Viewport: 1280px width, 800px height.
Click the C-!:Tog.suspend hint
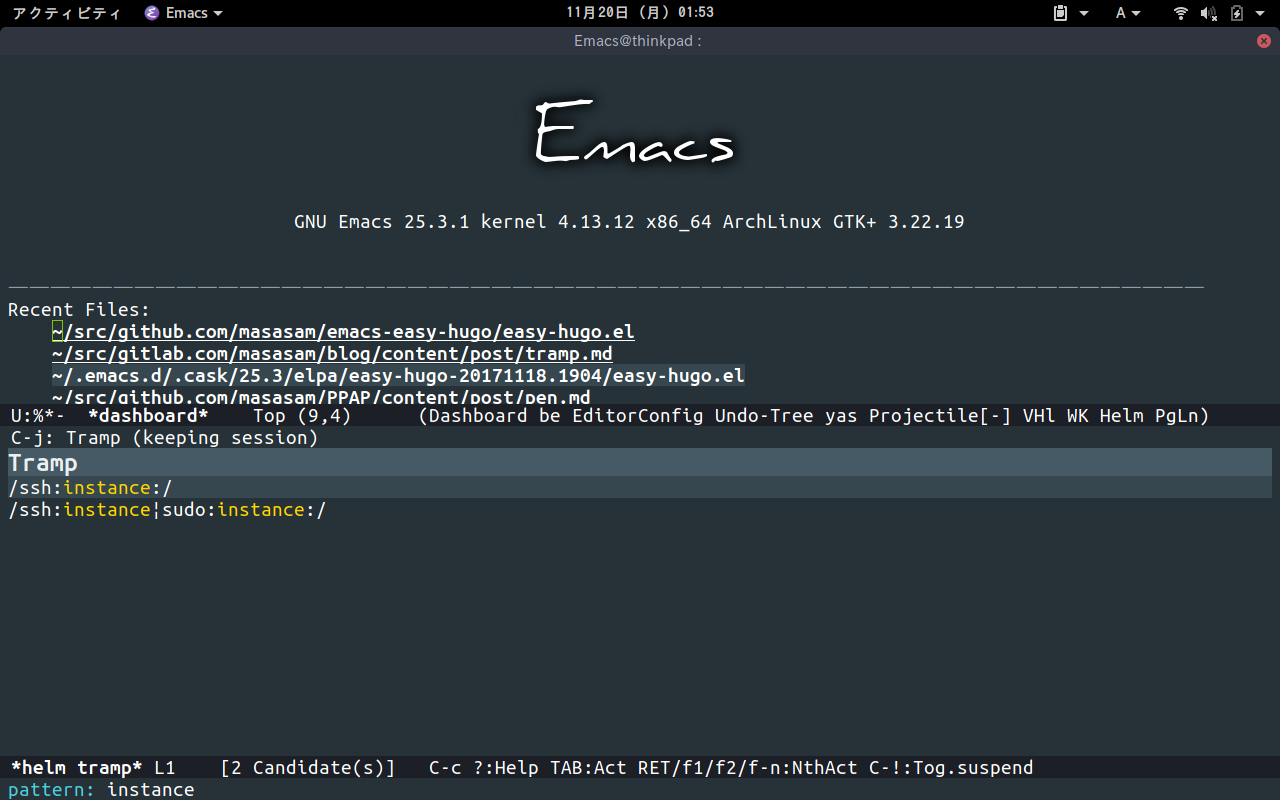point(951,768)
